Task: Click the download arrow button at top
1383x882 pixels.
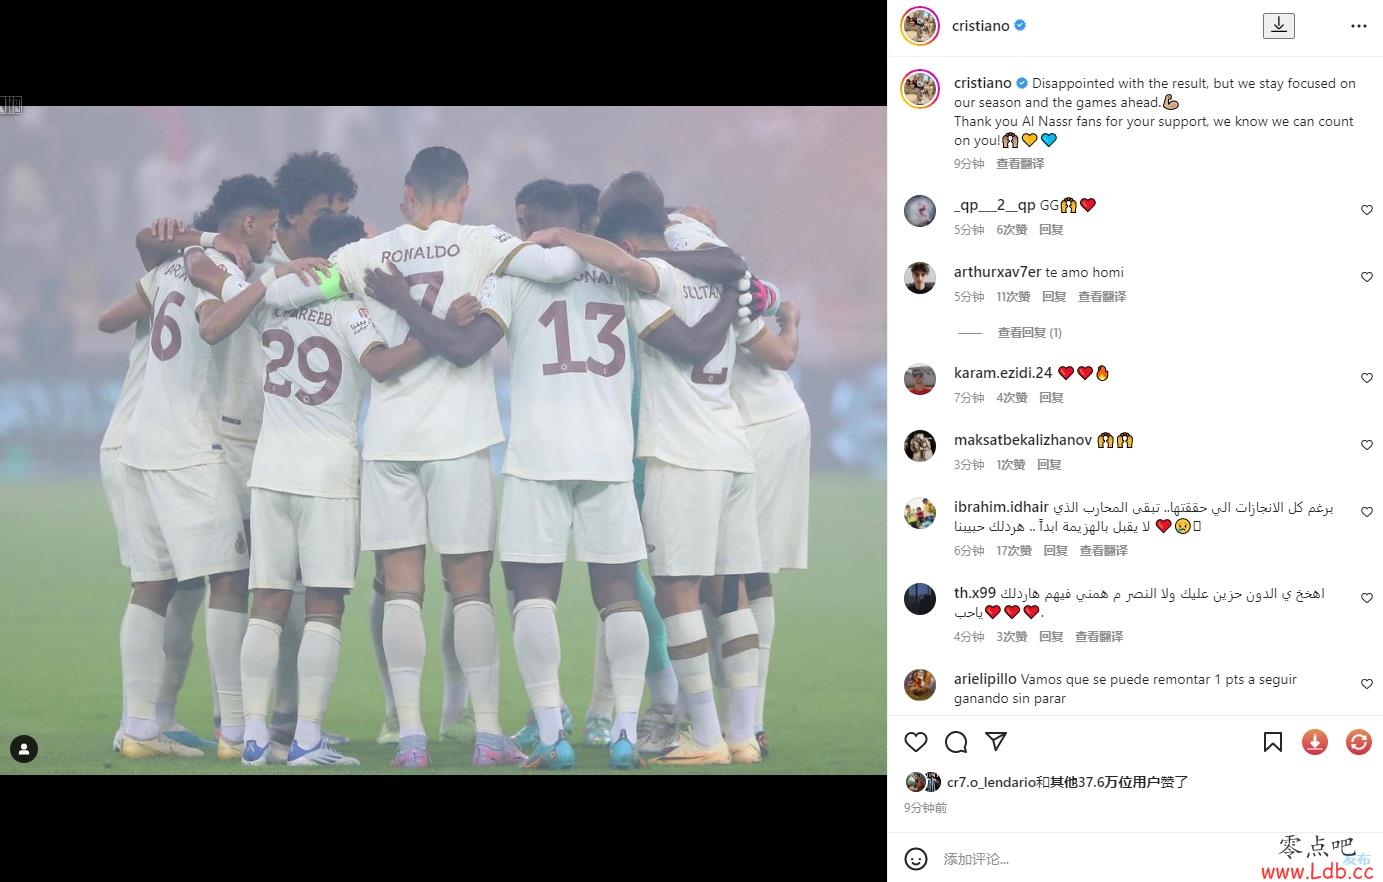Action: pyautogui.click(x=1279, y=26)
